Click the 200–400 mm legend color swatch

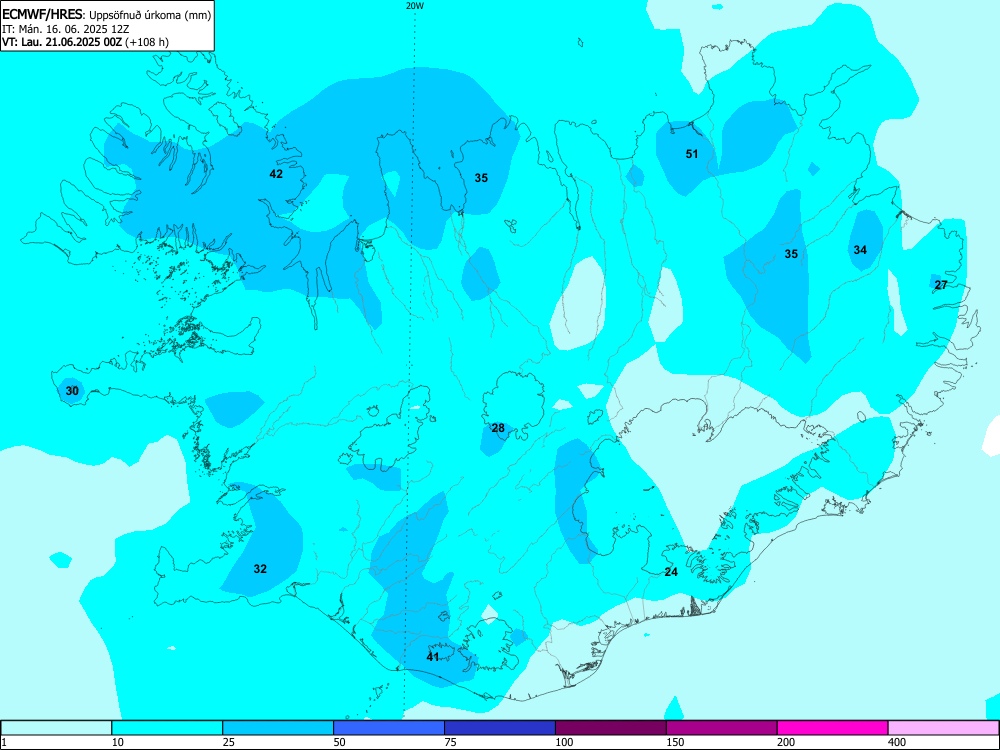click(833, 728)
